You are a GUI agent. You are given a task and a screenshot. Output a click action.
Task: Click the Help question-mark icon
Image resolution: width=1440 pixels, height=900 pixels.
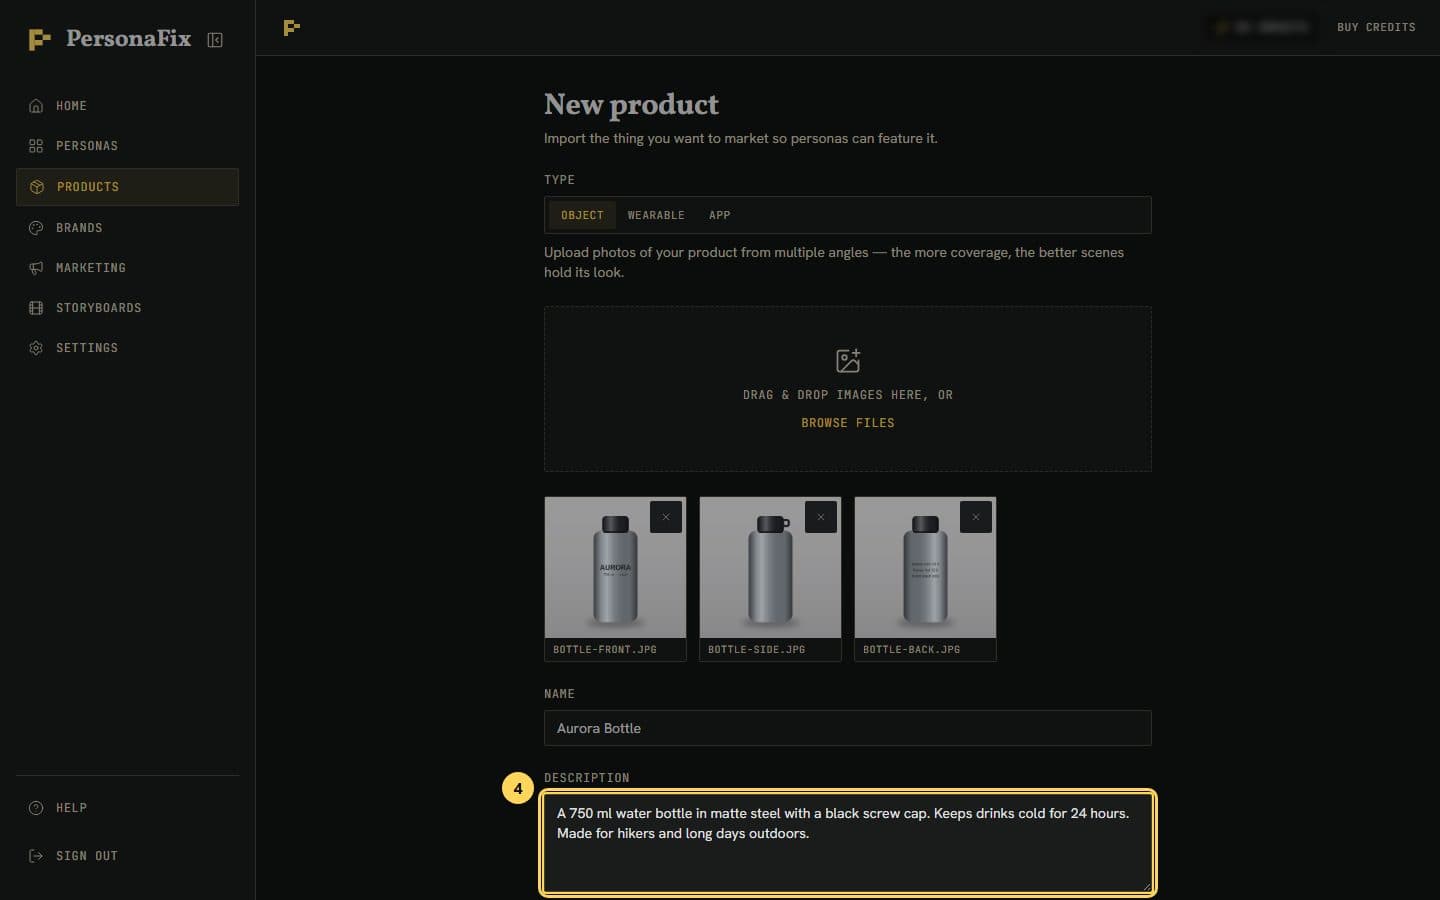(36, 808)
